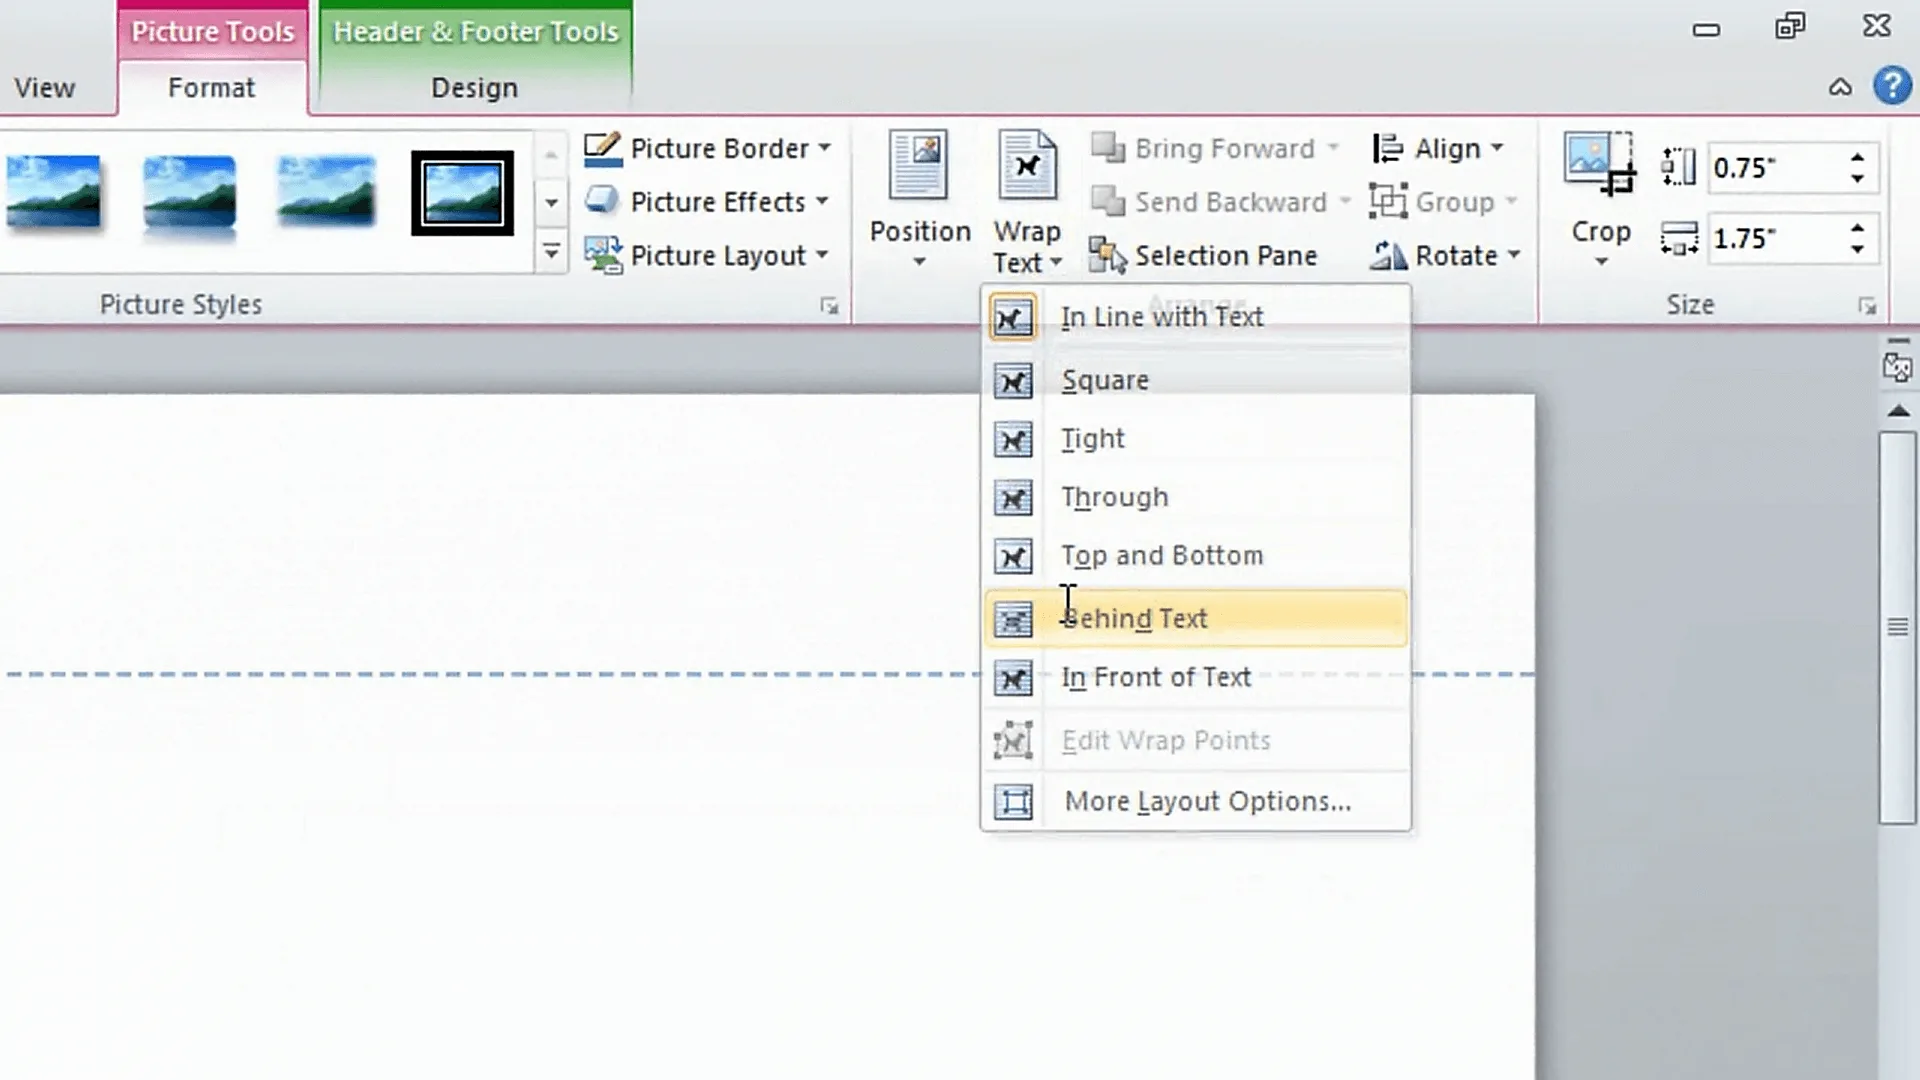Click the Help question mark icon
This screenshot has width=1920, height=1080.
pos(1893,86)
